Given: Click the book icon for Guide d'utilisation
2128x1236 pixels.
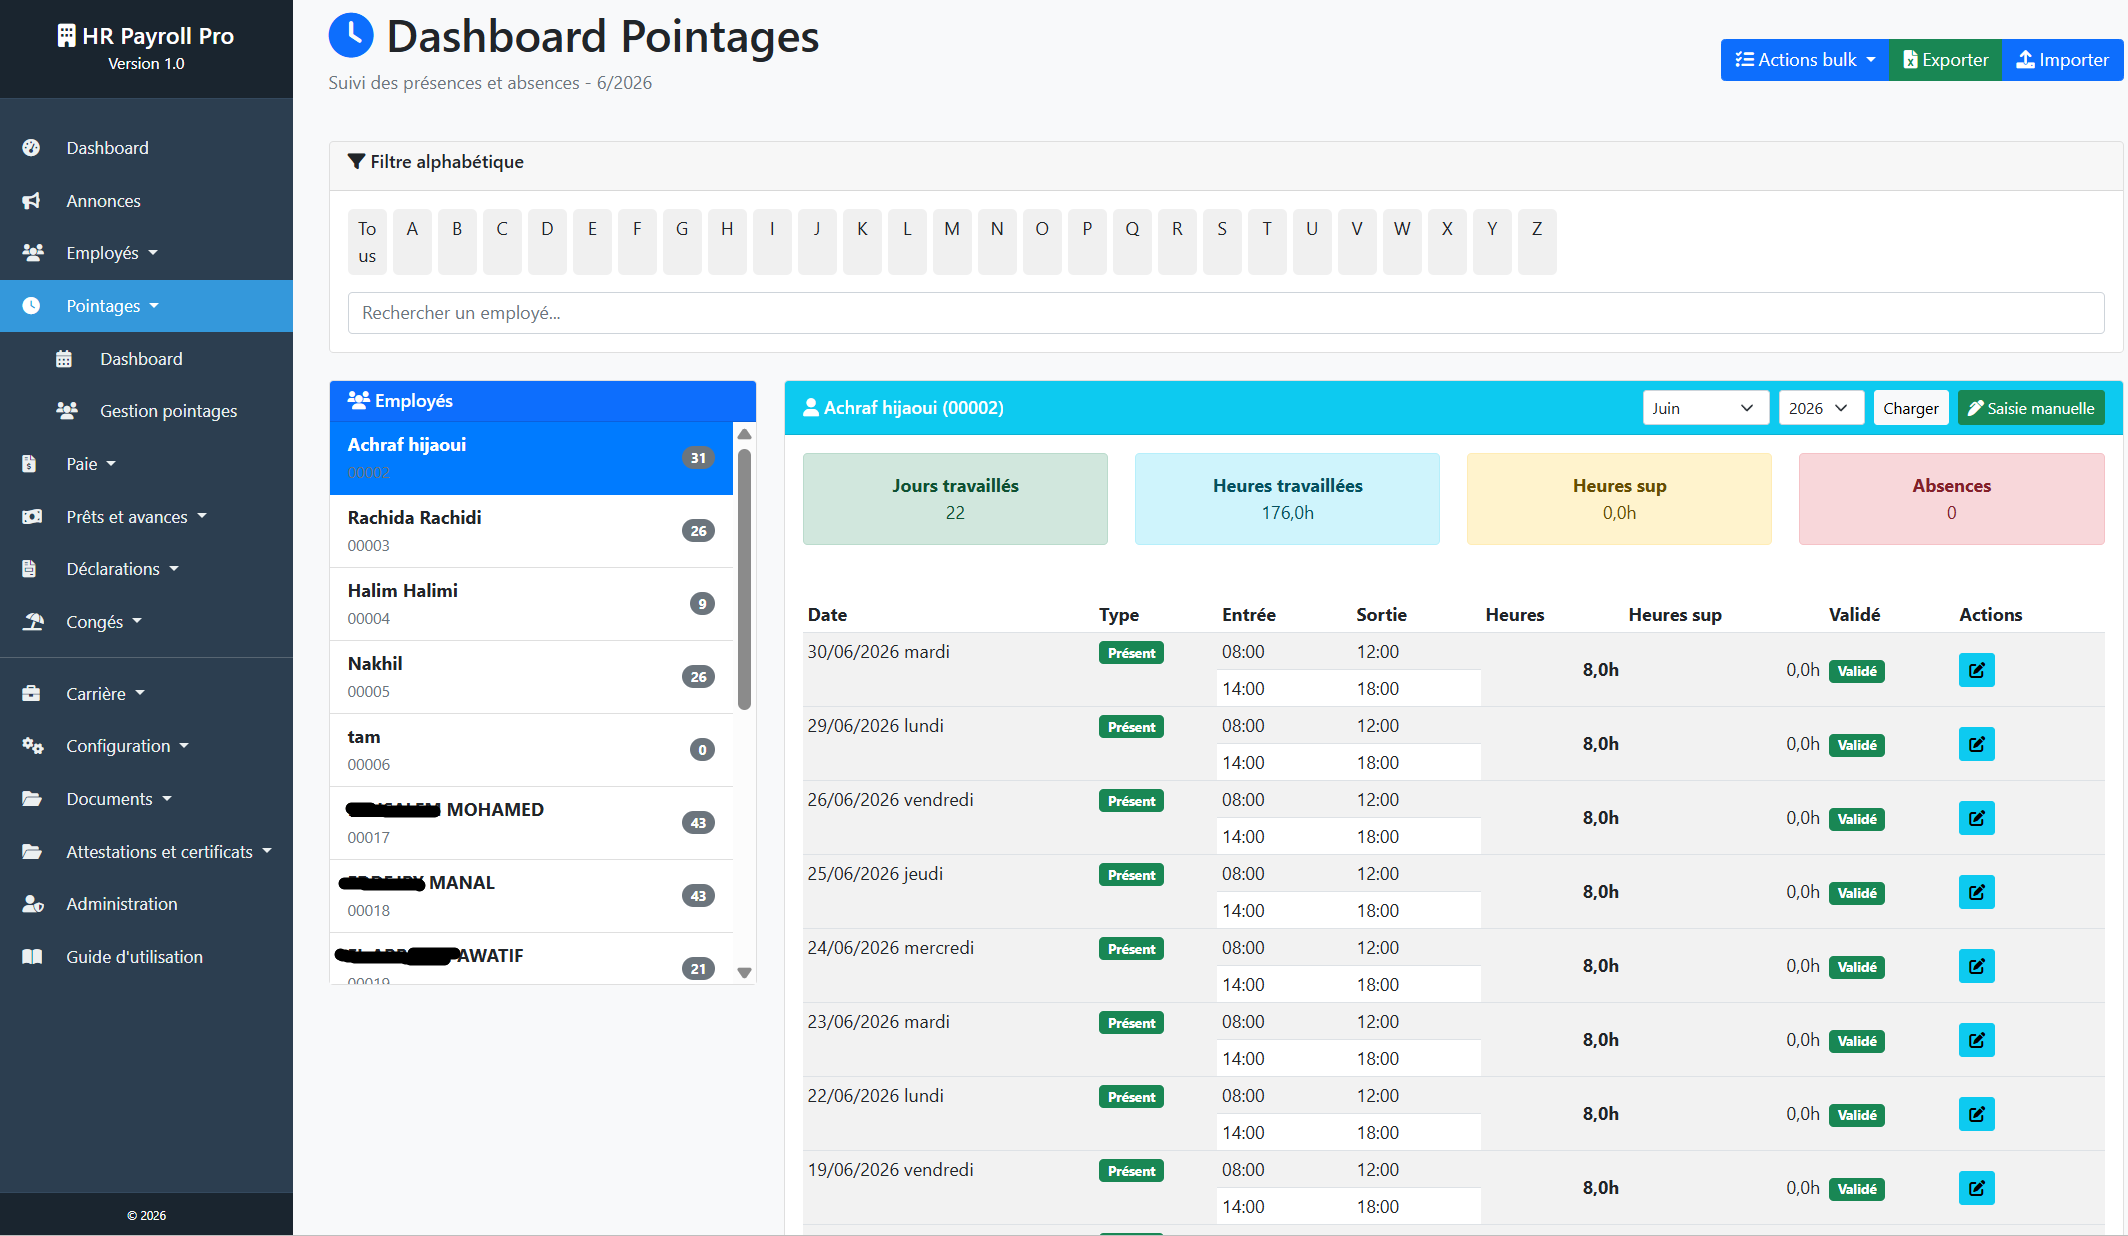Looking at the screenshot, I should click(x=32, y=957).
